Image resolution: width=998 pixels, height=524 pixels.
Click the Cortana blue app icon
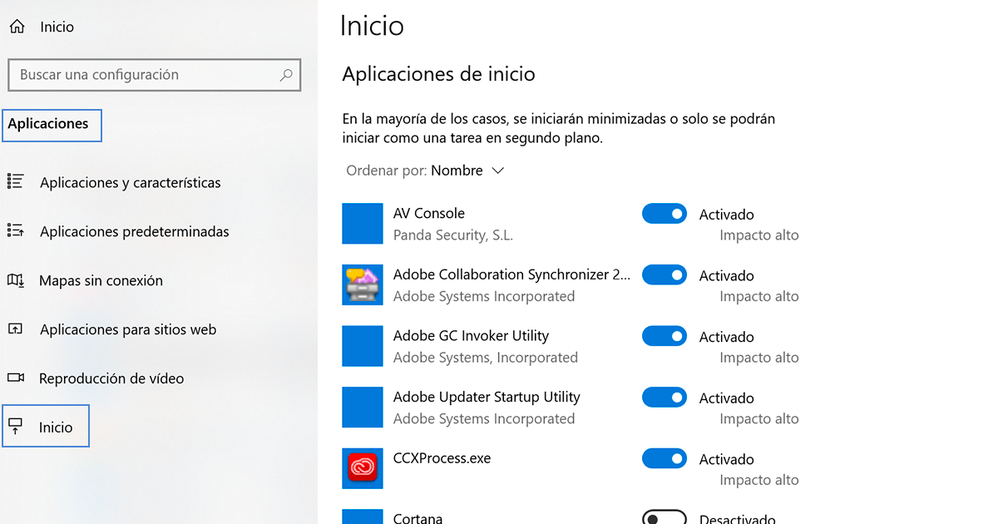pyautogui.click(x=362, y=516)
